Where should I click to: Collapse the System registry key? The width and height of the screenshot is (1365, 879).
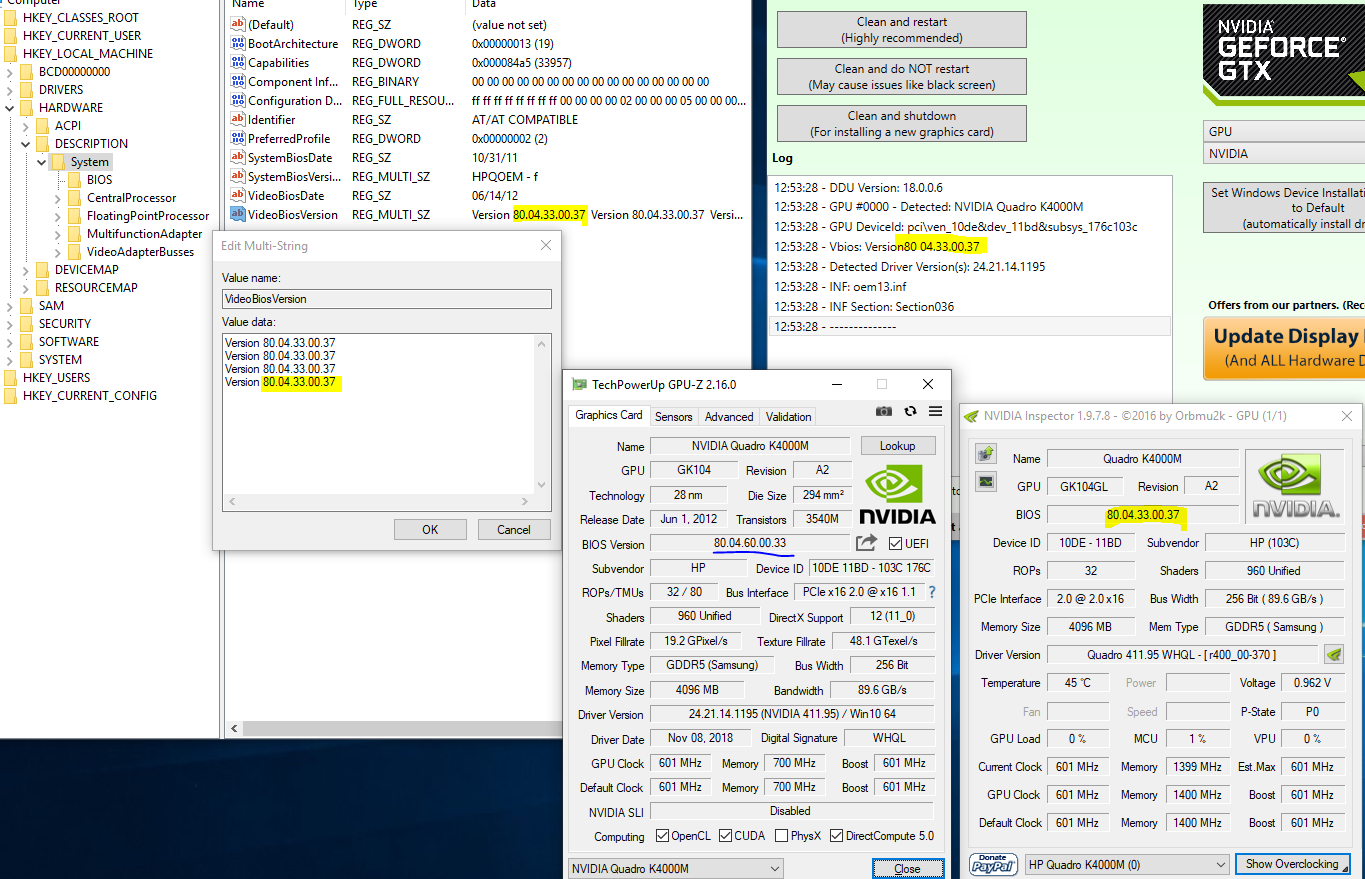(42, 161)
